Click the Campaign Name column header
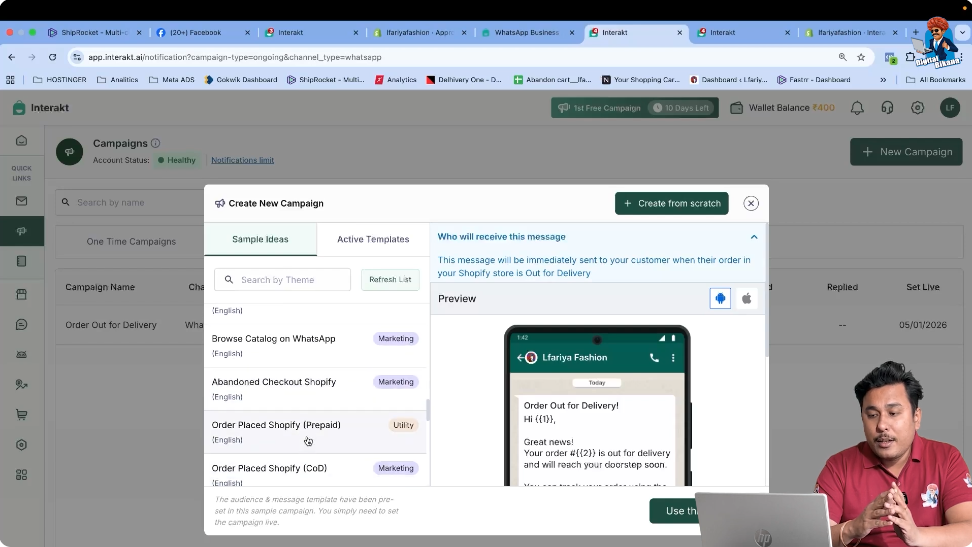The width and height of the screenshot is (972, 547). 100,287
